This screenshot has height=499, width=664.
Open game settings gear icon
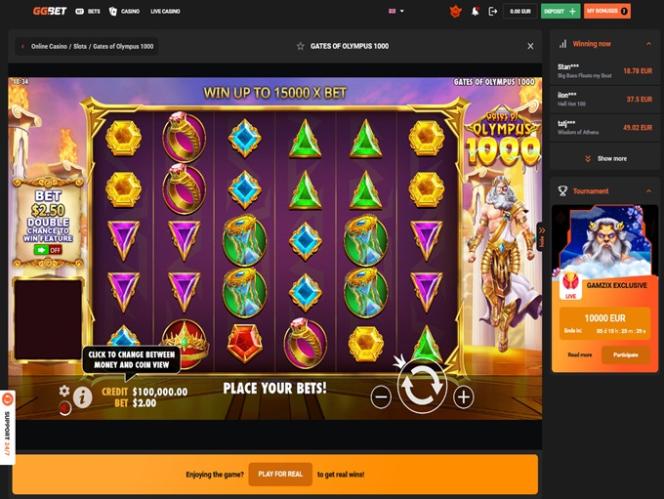point(64,391)
